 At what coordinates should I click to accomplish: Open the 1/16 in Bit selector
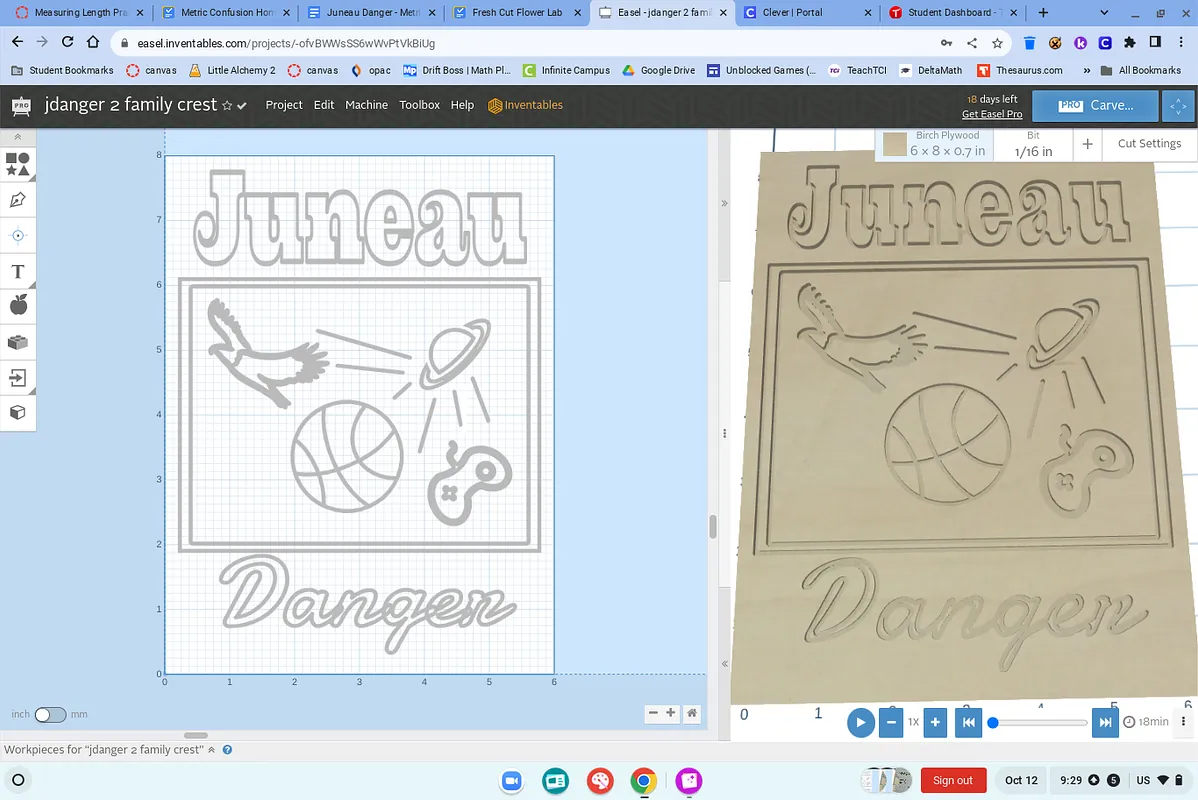pyautogui.click(x=1033, y=144)
